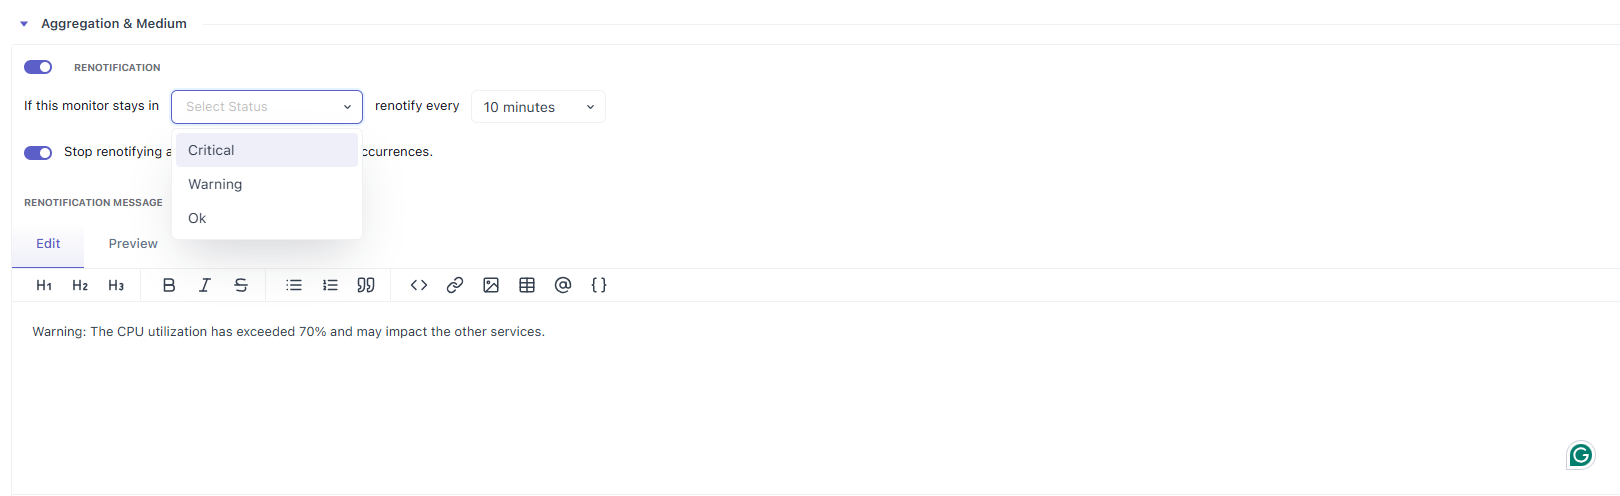Insert a block quote
Viewport: 1620px width, 496px height.
point(366,285)
